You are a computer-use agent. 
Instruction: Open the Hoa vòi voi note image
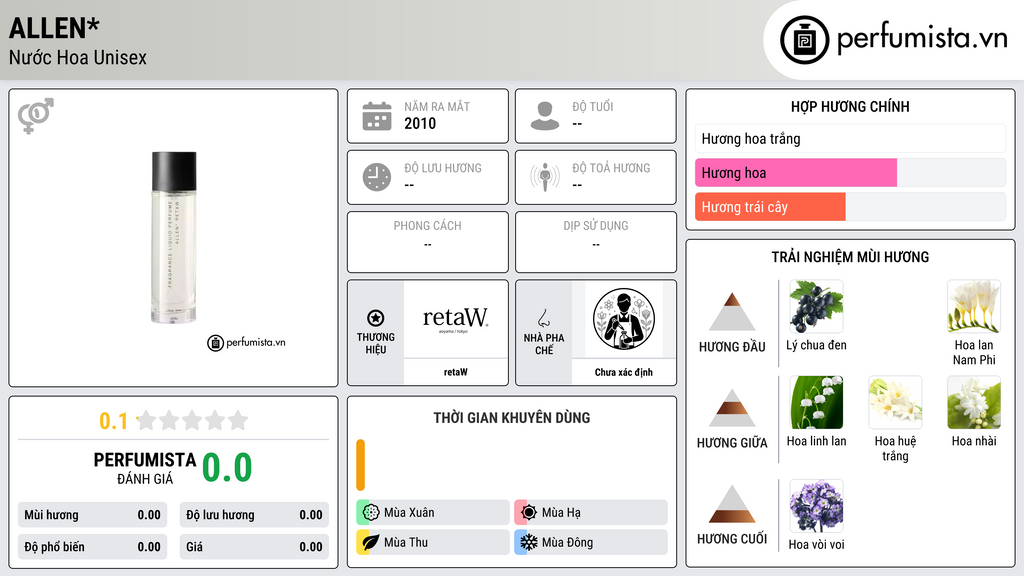[x=816, y=506]
